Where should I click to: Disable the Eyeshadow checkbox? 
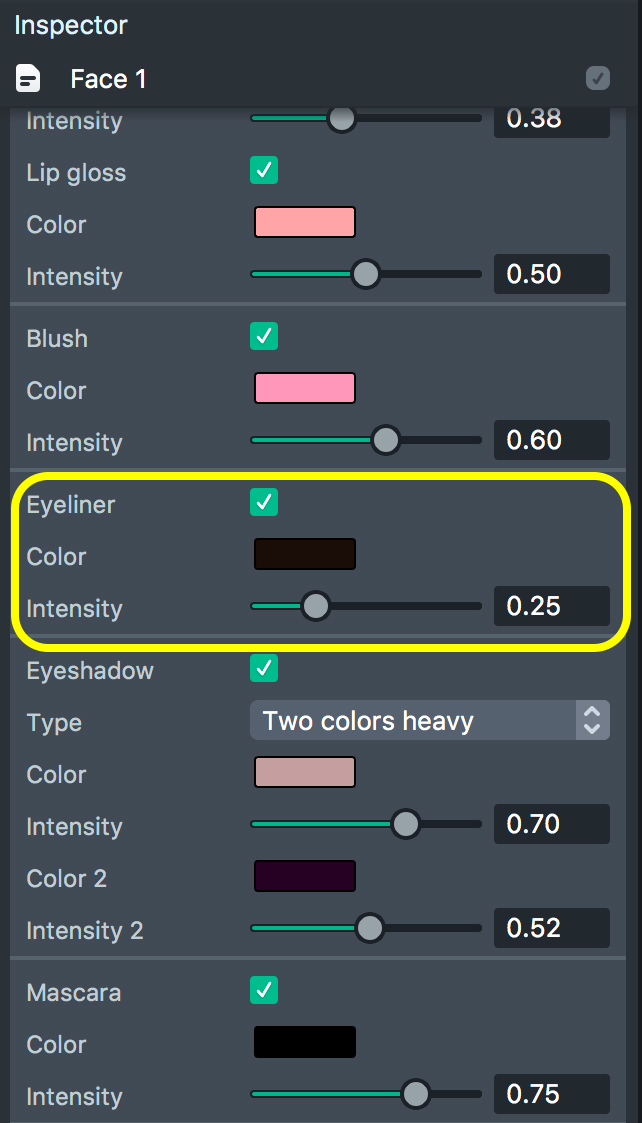(x=264, y=669)
